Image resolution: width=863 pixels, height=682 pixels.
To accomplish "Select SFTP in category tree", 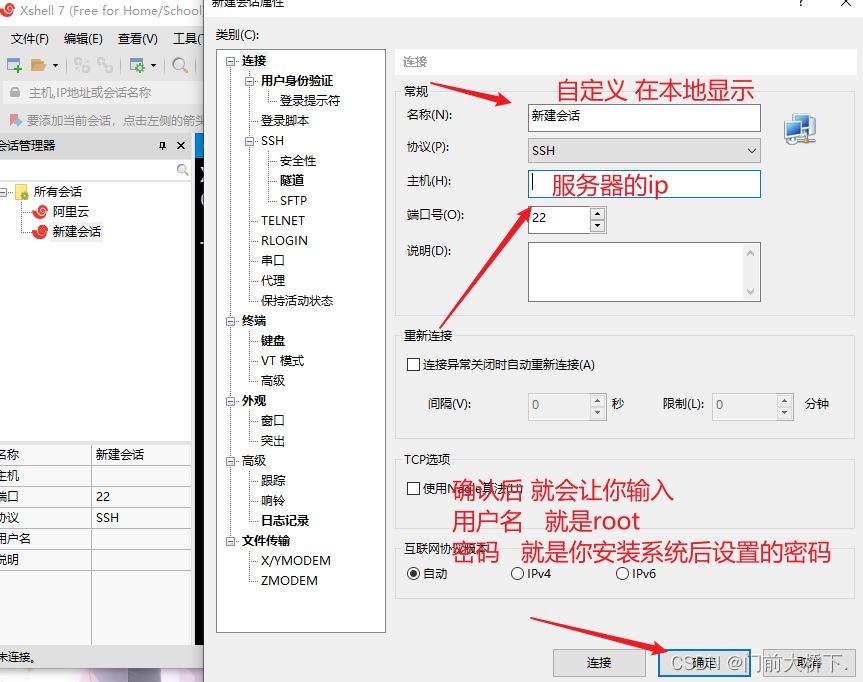I will point(293,201).
